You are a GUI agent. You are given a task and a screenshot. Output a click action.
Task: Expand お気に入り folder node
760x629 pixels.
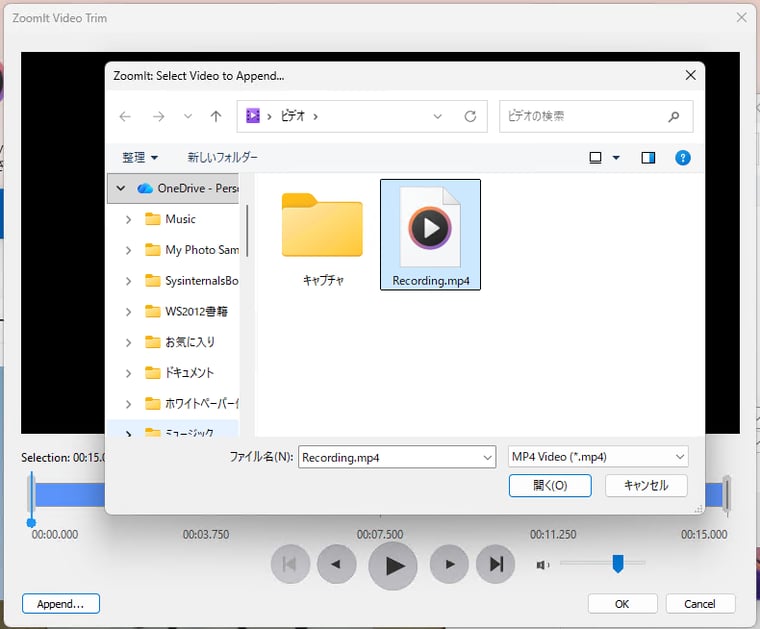click(128, 343)
